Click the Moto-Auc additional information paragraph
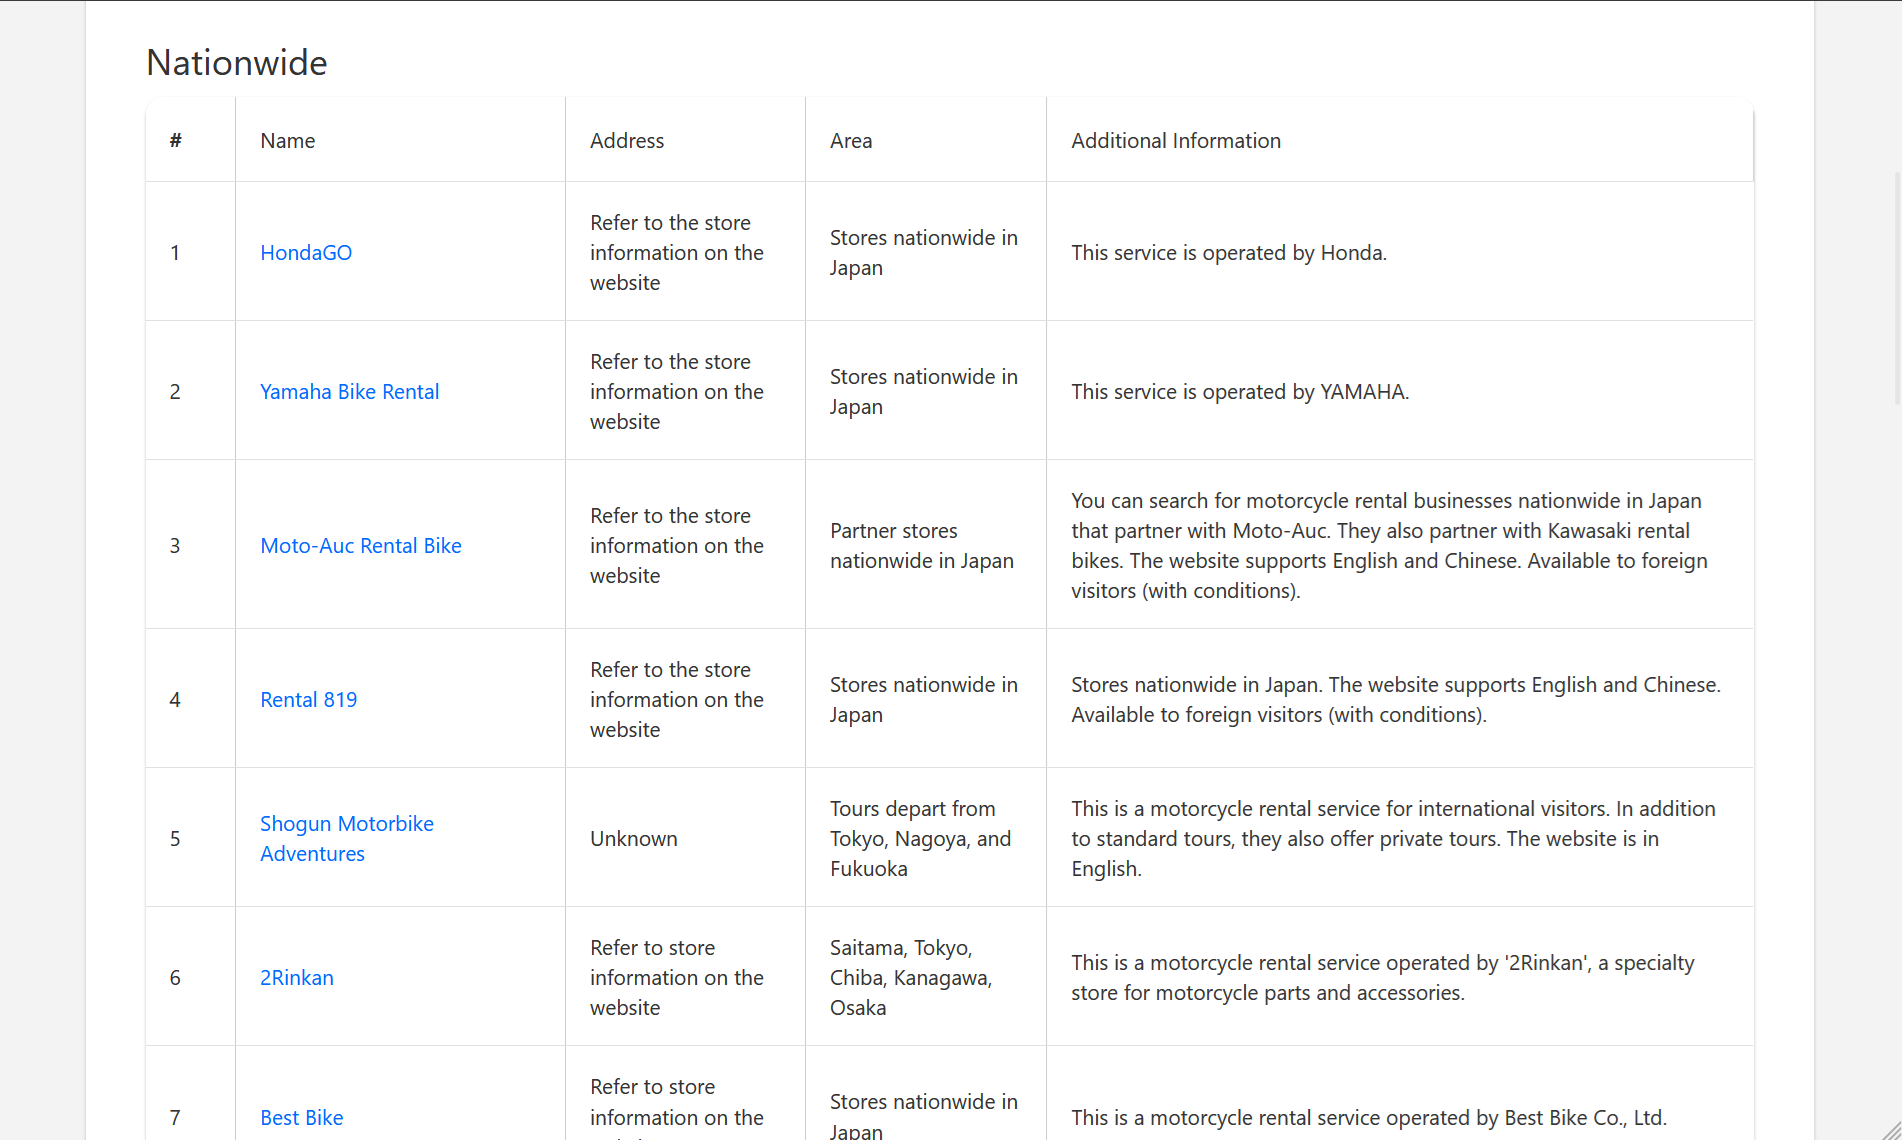This screenshot has height=1140, width=1902. [x=1390, y=545]
